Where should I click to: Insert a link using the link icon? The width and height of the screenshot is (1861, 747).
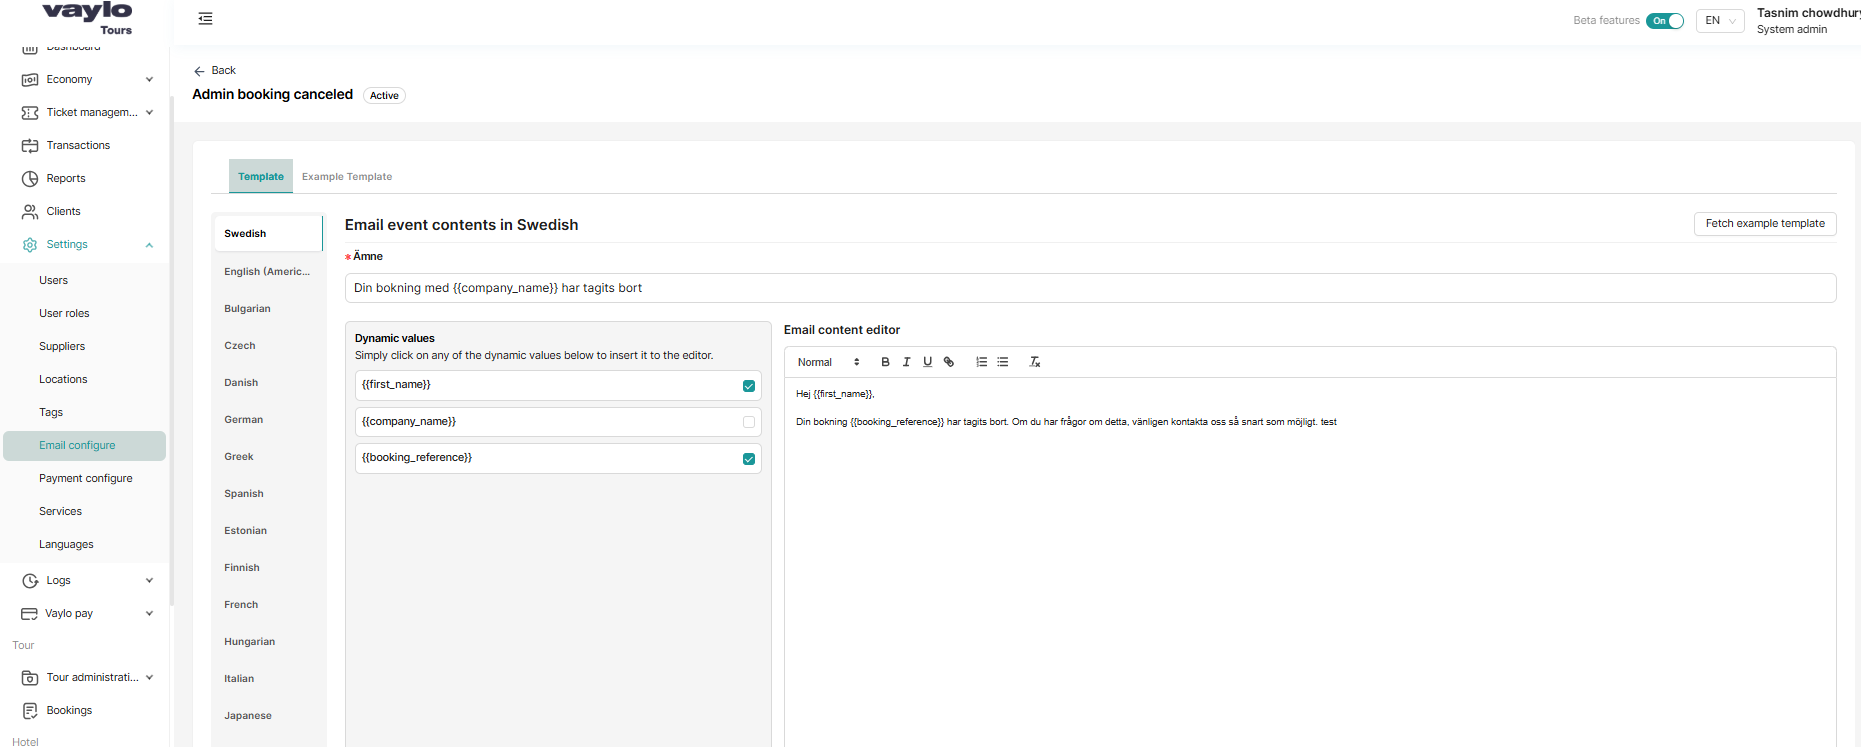pos(949,362)
